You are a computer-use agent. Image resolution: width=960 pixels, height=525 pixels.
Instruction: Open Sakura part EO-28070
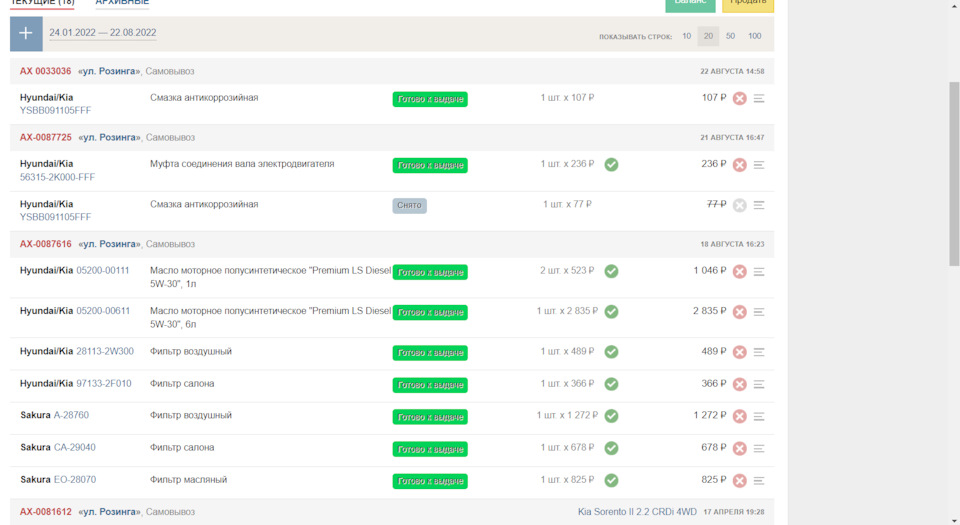pos(75,480)
